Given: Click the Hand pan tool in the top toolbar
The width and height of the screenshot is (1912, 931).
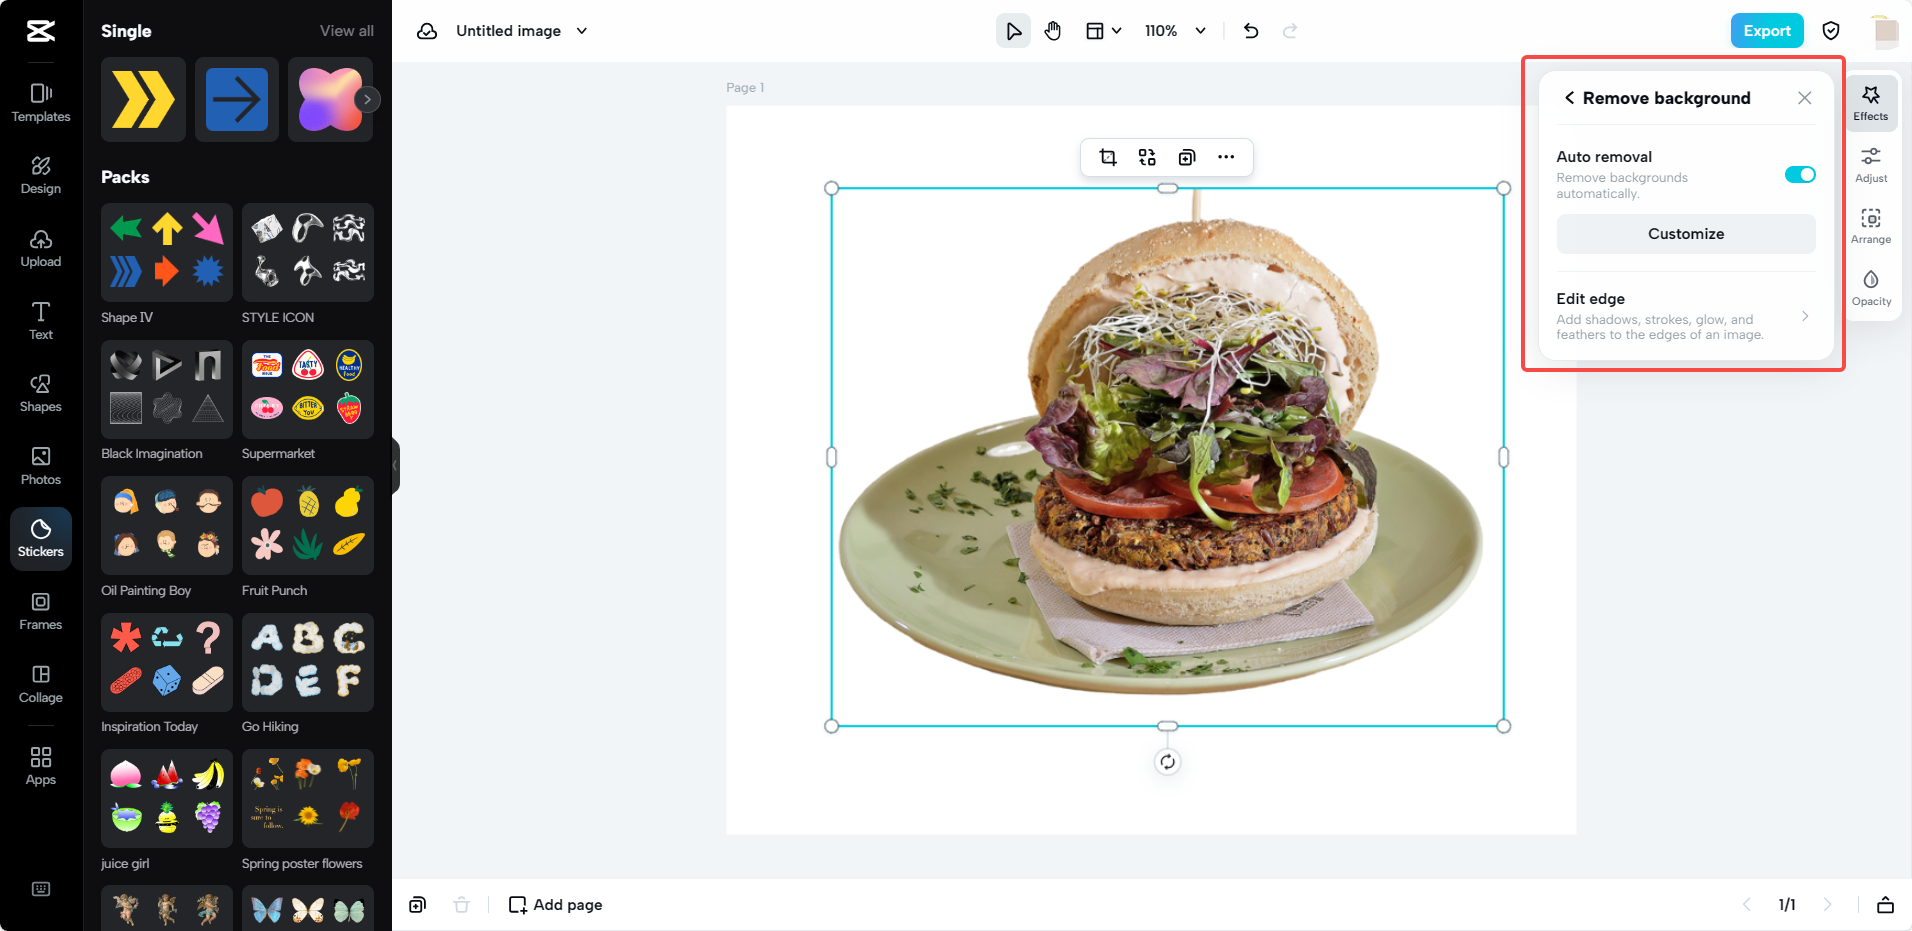Looking at the screenshot, I should point(1052,30).
